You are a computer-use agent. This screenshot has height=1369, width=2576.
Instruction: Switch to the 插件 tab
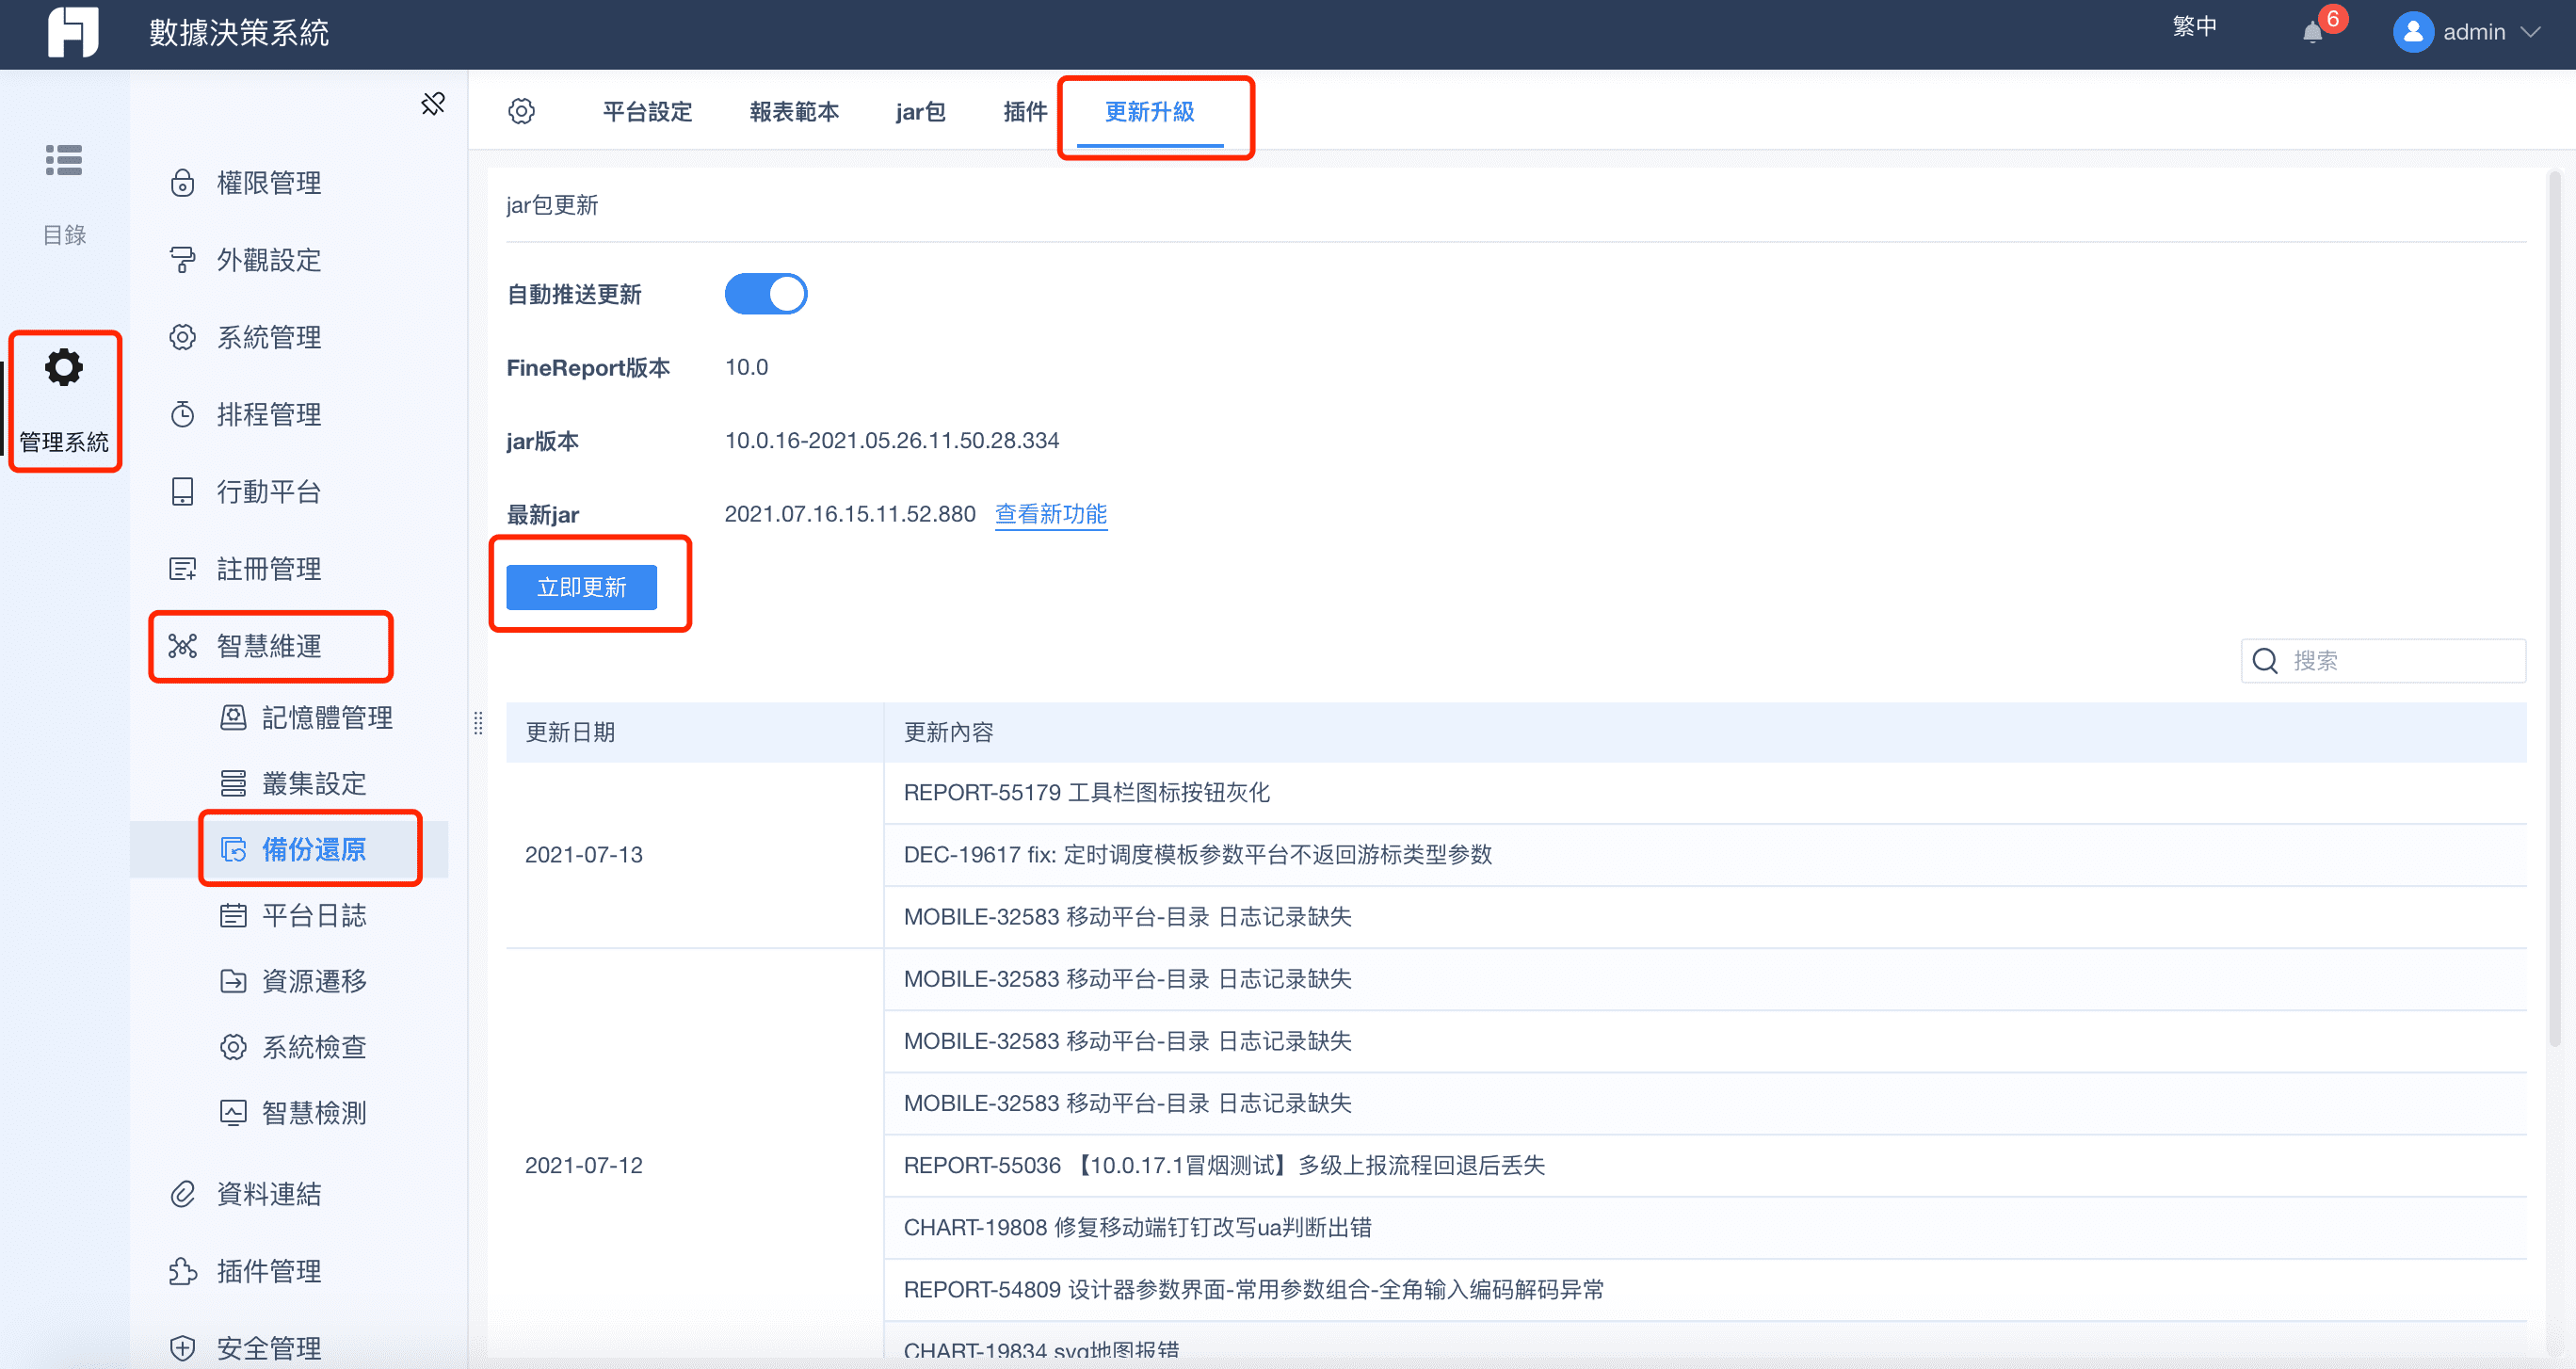point(1025,112)
